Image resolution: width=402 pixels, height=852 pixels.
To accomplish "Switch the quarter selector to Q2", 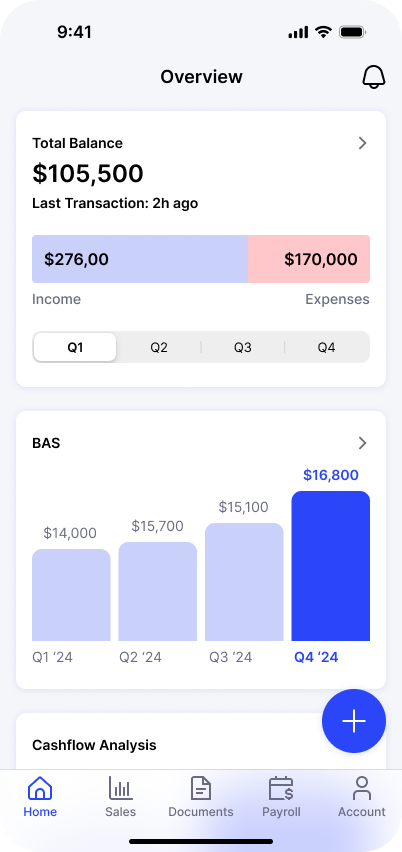I will click(x=159, y=347).
